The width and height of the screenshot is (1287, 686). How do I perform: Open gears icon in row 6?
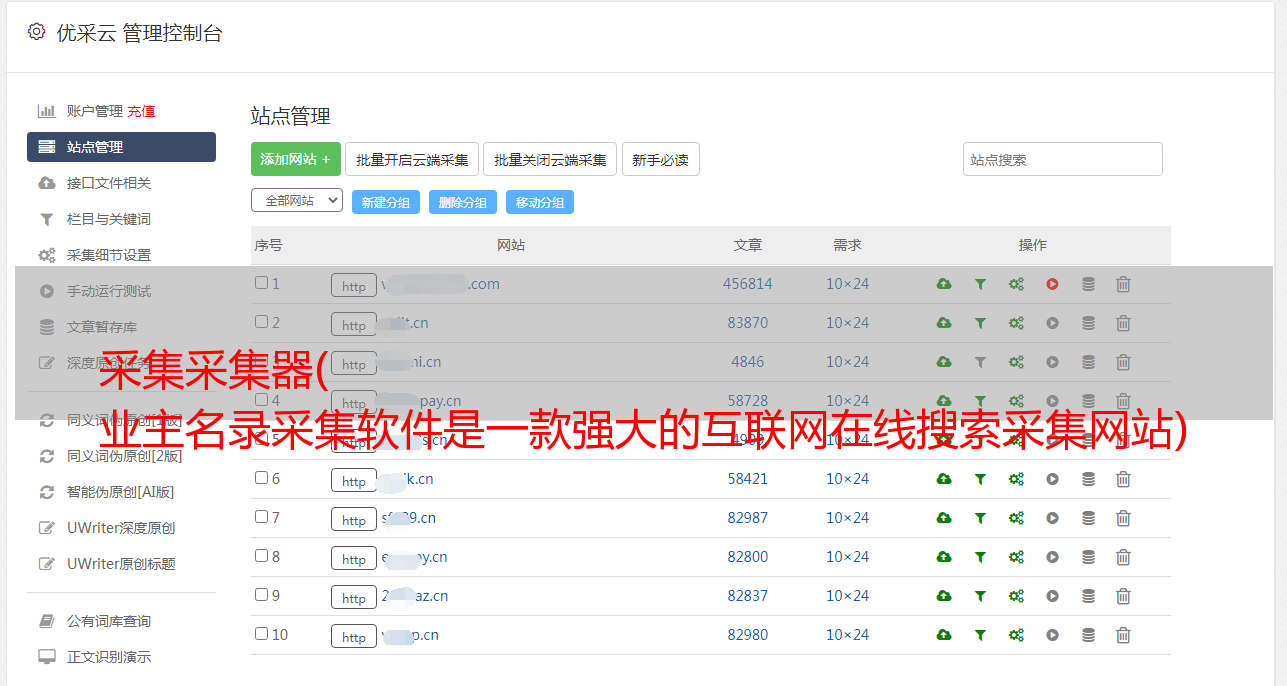tap(1016, 479)
